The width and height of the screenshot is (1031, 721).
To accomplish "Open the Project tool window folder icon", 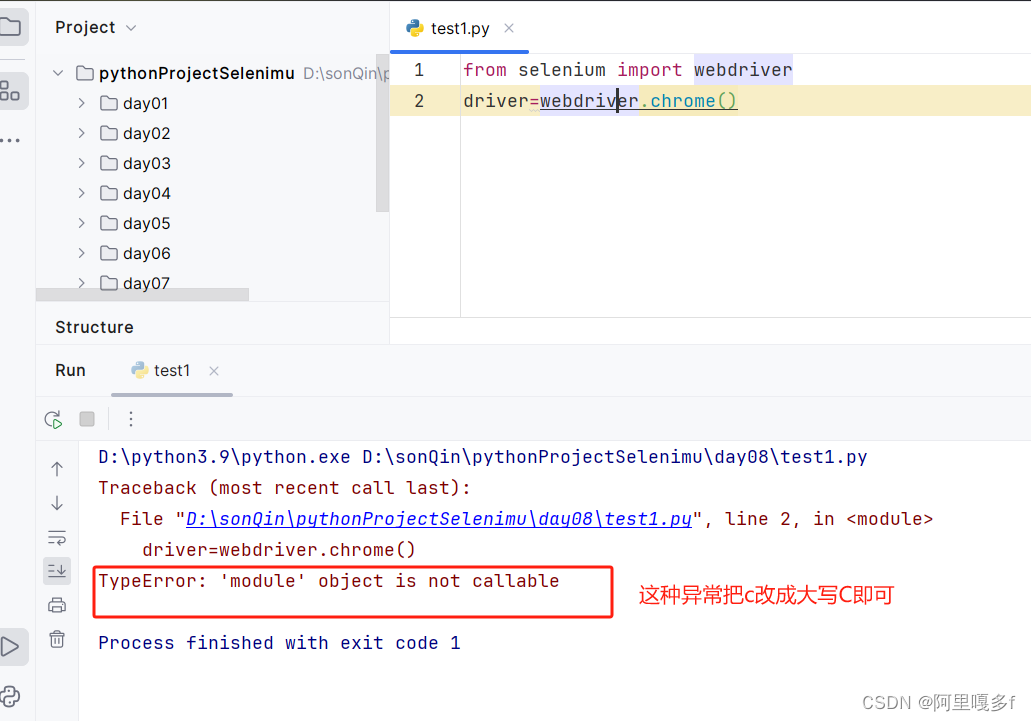I will [10, 27].
